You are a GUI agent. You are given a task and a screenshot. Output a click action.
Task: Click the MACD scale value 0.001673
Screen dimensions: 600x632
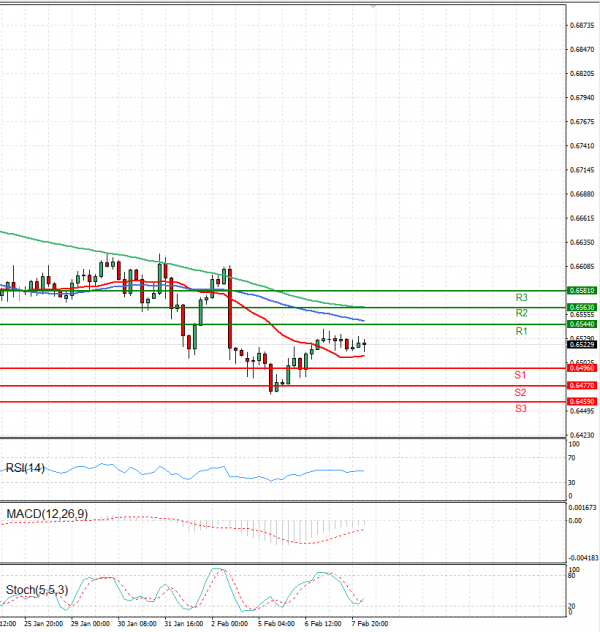tap(582, 507)
